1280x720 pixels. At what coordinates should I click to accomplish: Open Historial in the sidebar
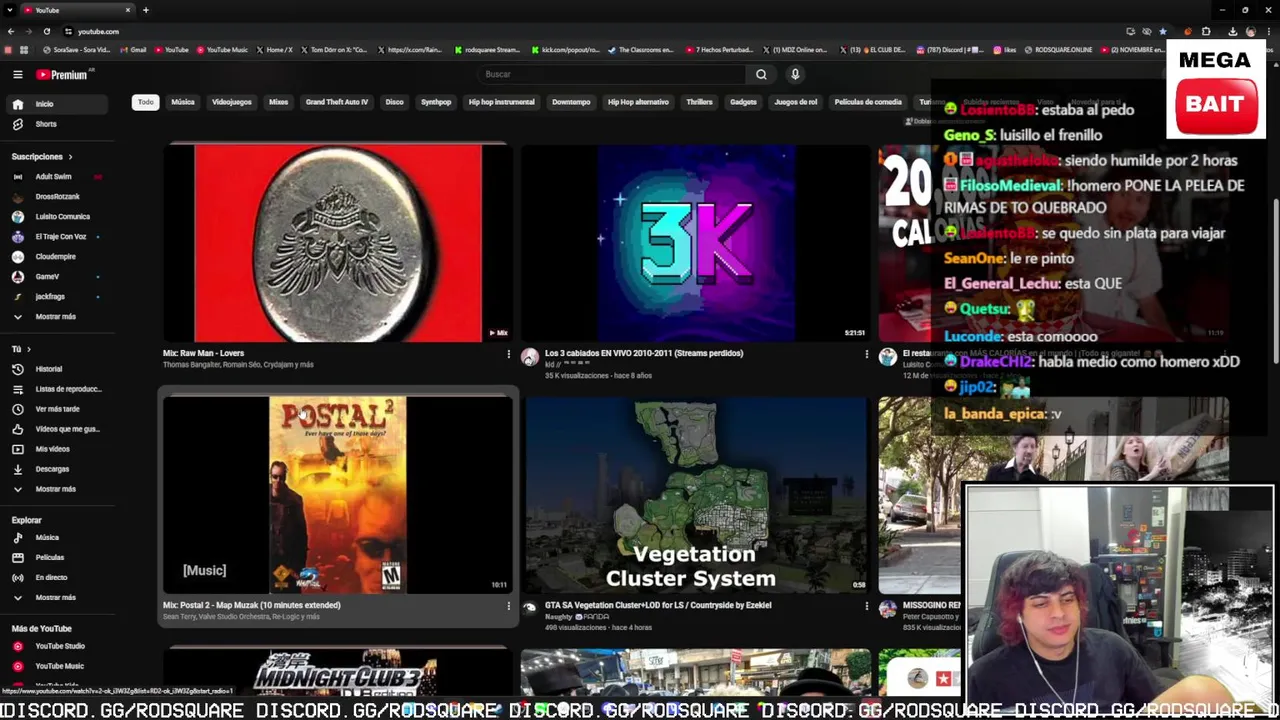(58, 369)
